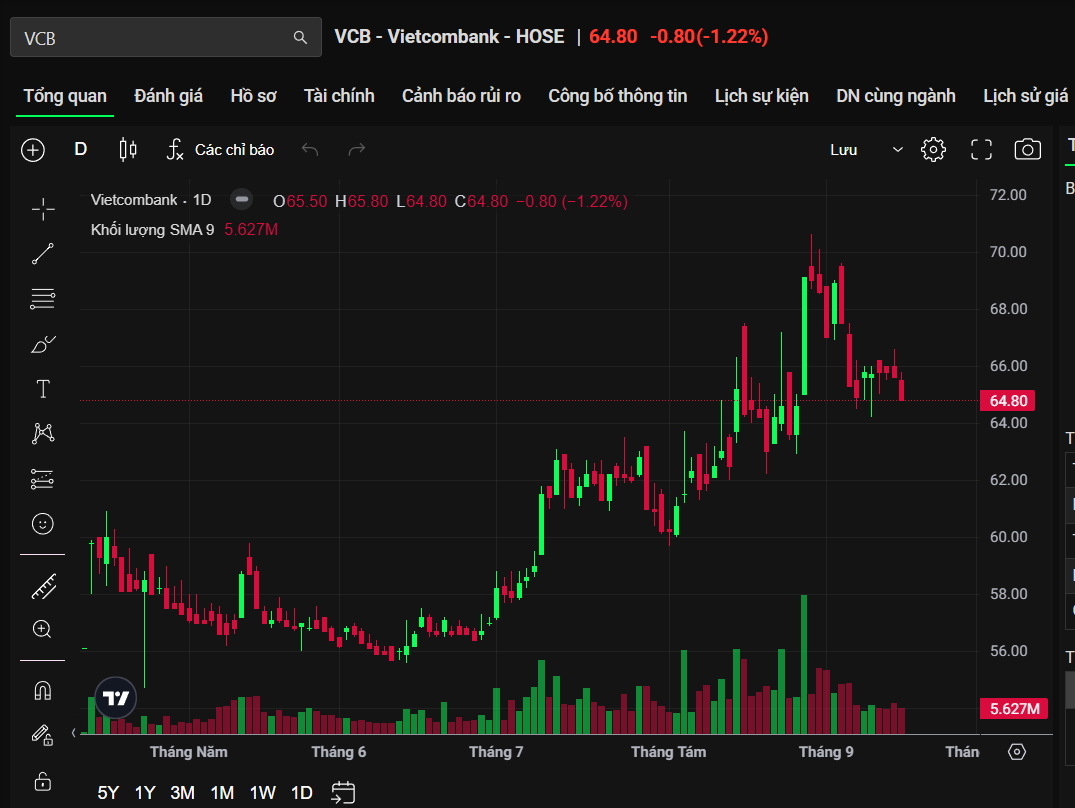
Task: Click the Tháng 9 time axis label
Action: coord(826,752)
